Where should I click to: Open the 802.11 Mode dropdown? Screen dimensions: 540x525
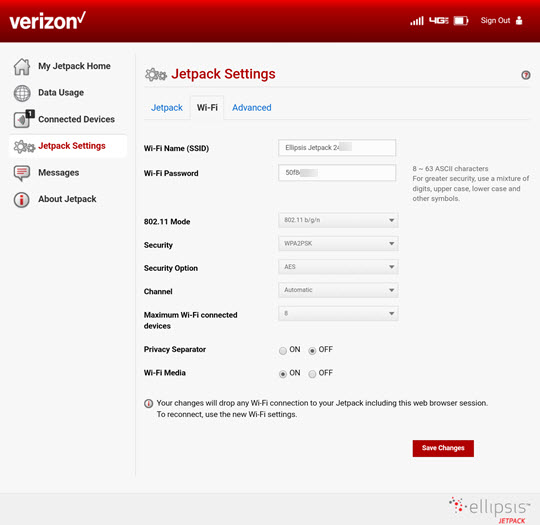tap(338, 220)
